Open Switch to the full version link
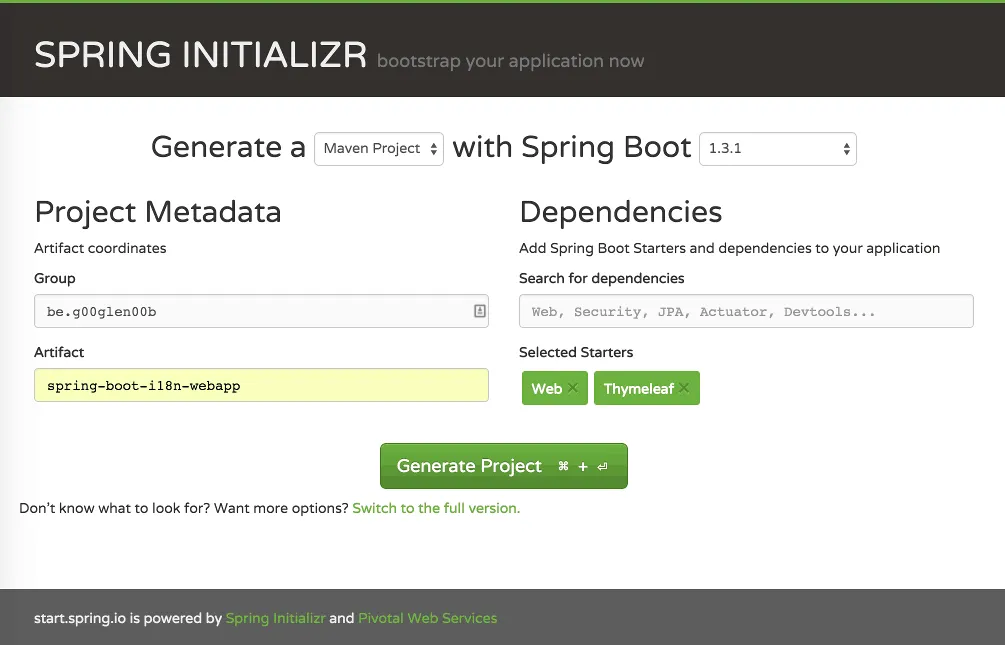The width and height of the screenshot is (1005, 645). 435,508
